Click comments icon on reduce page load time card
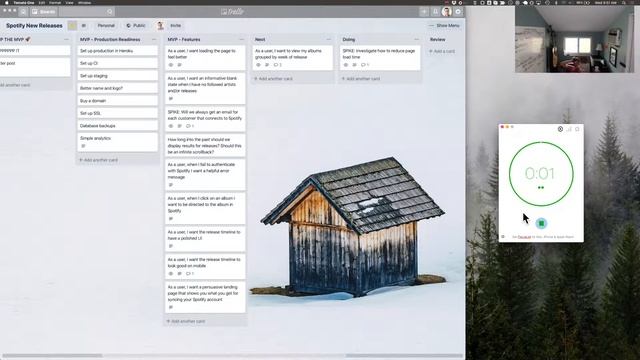 click(x=365, y=65)
